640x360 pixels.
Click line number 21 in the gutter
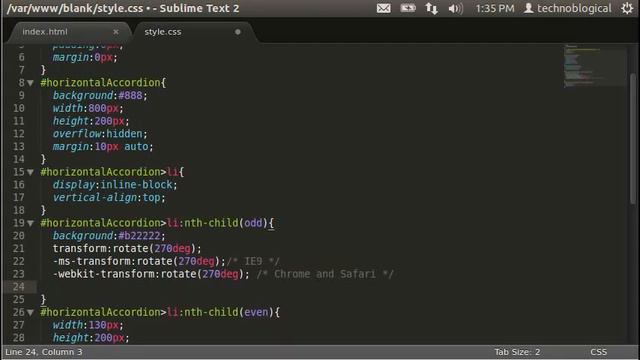(19, 249)
